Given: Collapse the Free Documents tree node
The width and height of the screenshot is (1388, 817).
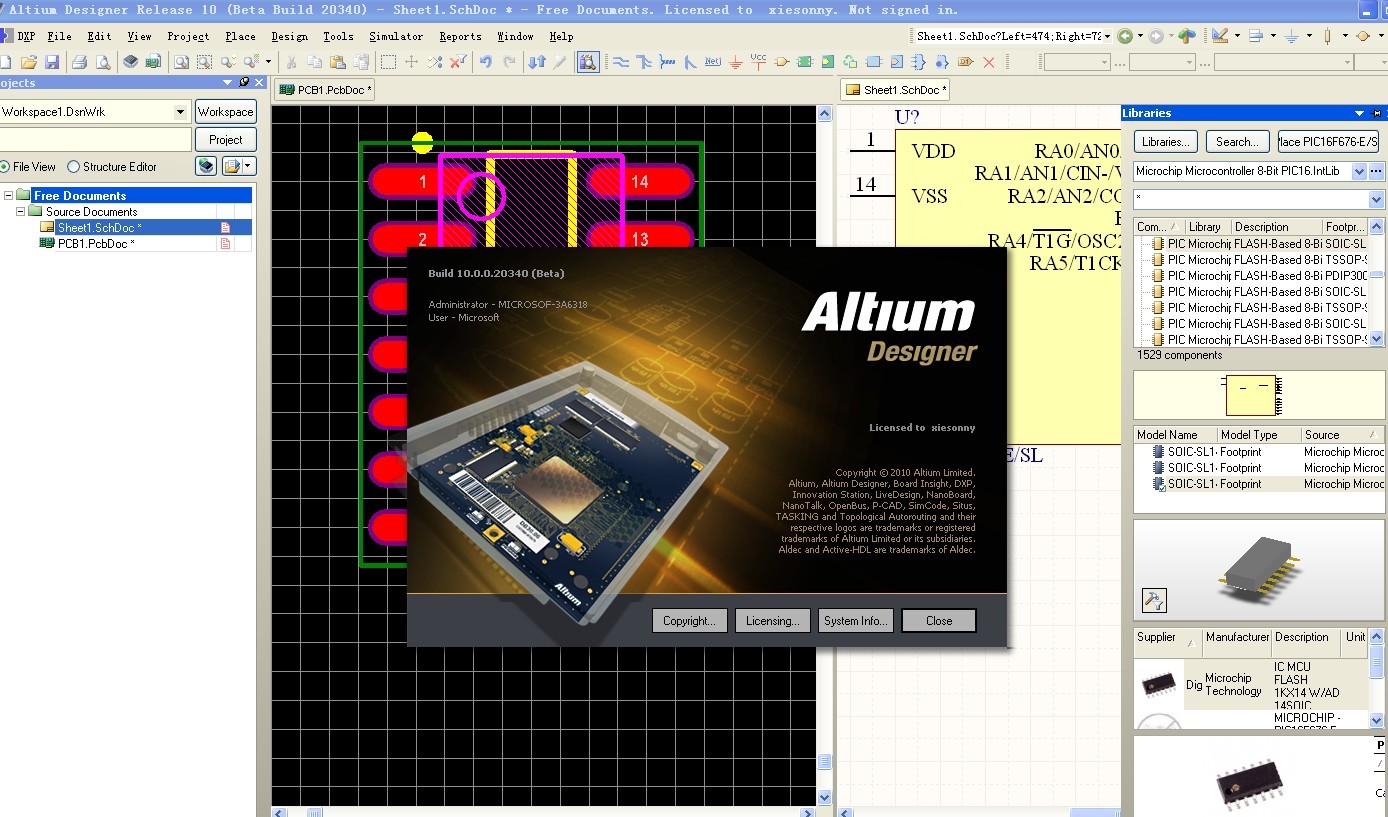Looking at the screenshot, I should tap(9, 195).
